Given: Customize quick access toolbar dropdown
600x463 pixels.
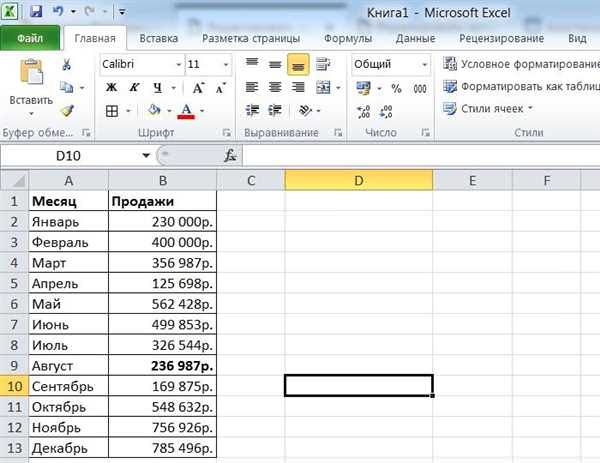Looking at the screenshot, I should click(x=122, y=12).
